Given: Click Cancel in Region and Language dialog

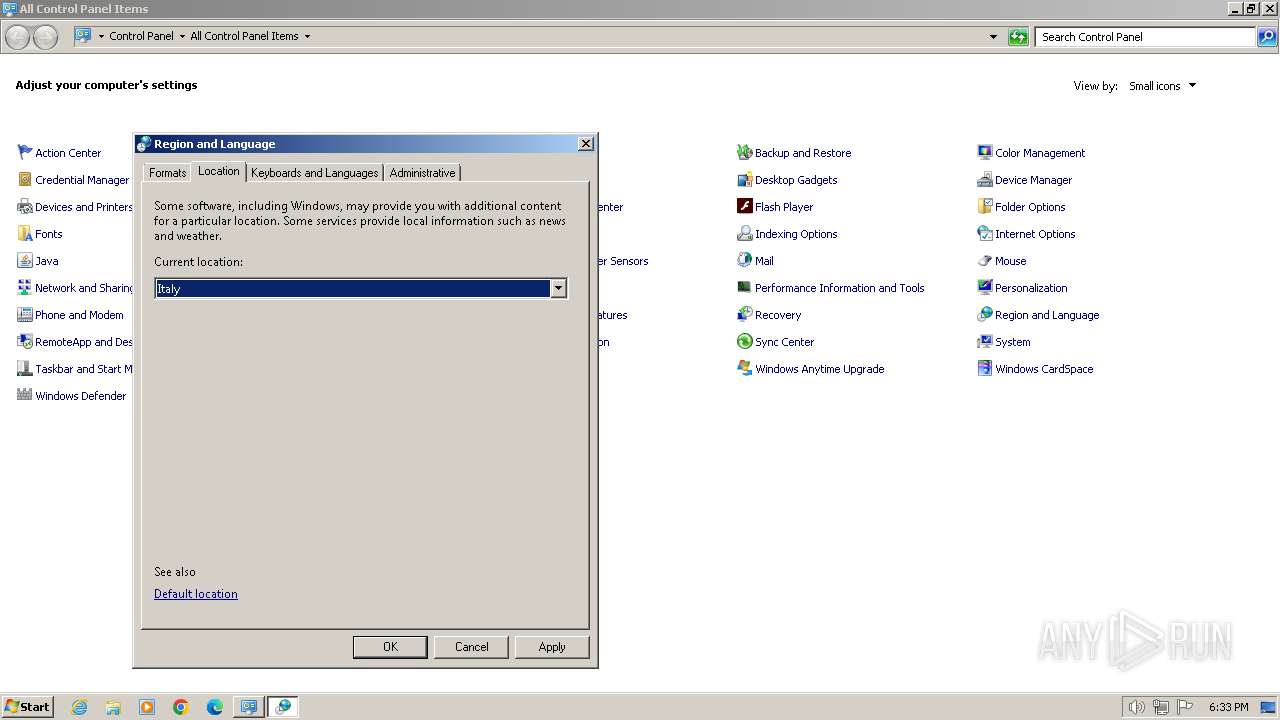Looking at the screenshot, I should click(x=471, y=647).
